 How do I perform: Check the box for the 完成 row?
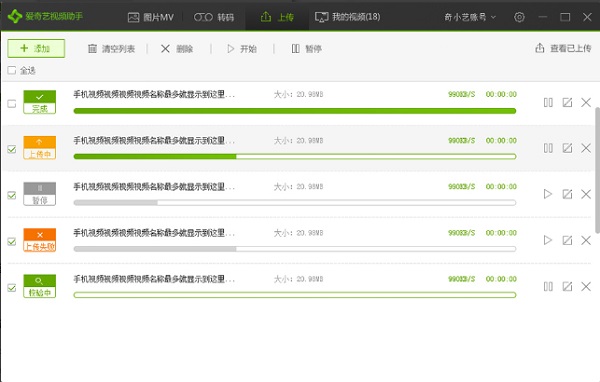point(12,103)
